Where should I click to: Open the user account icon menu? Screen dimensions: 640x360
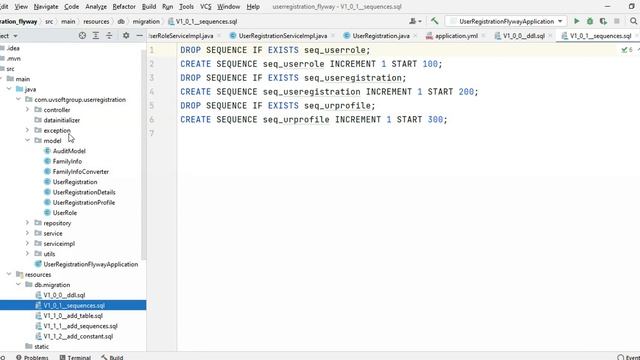[x=415, y=21]
